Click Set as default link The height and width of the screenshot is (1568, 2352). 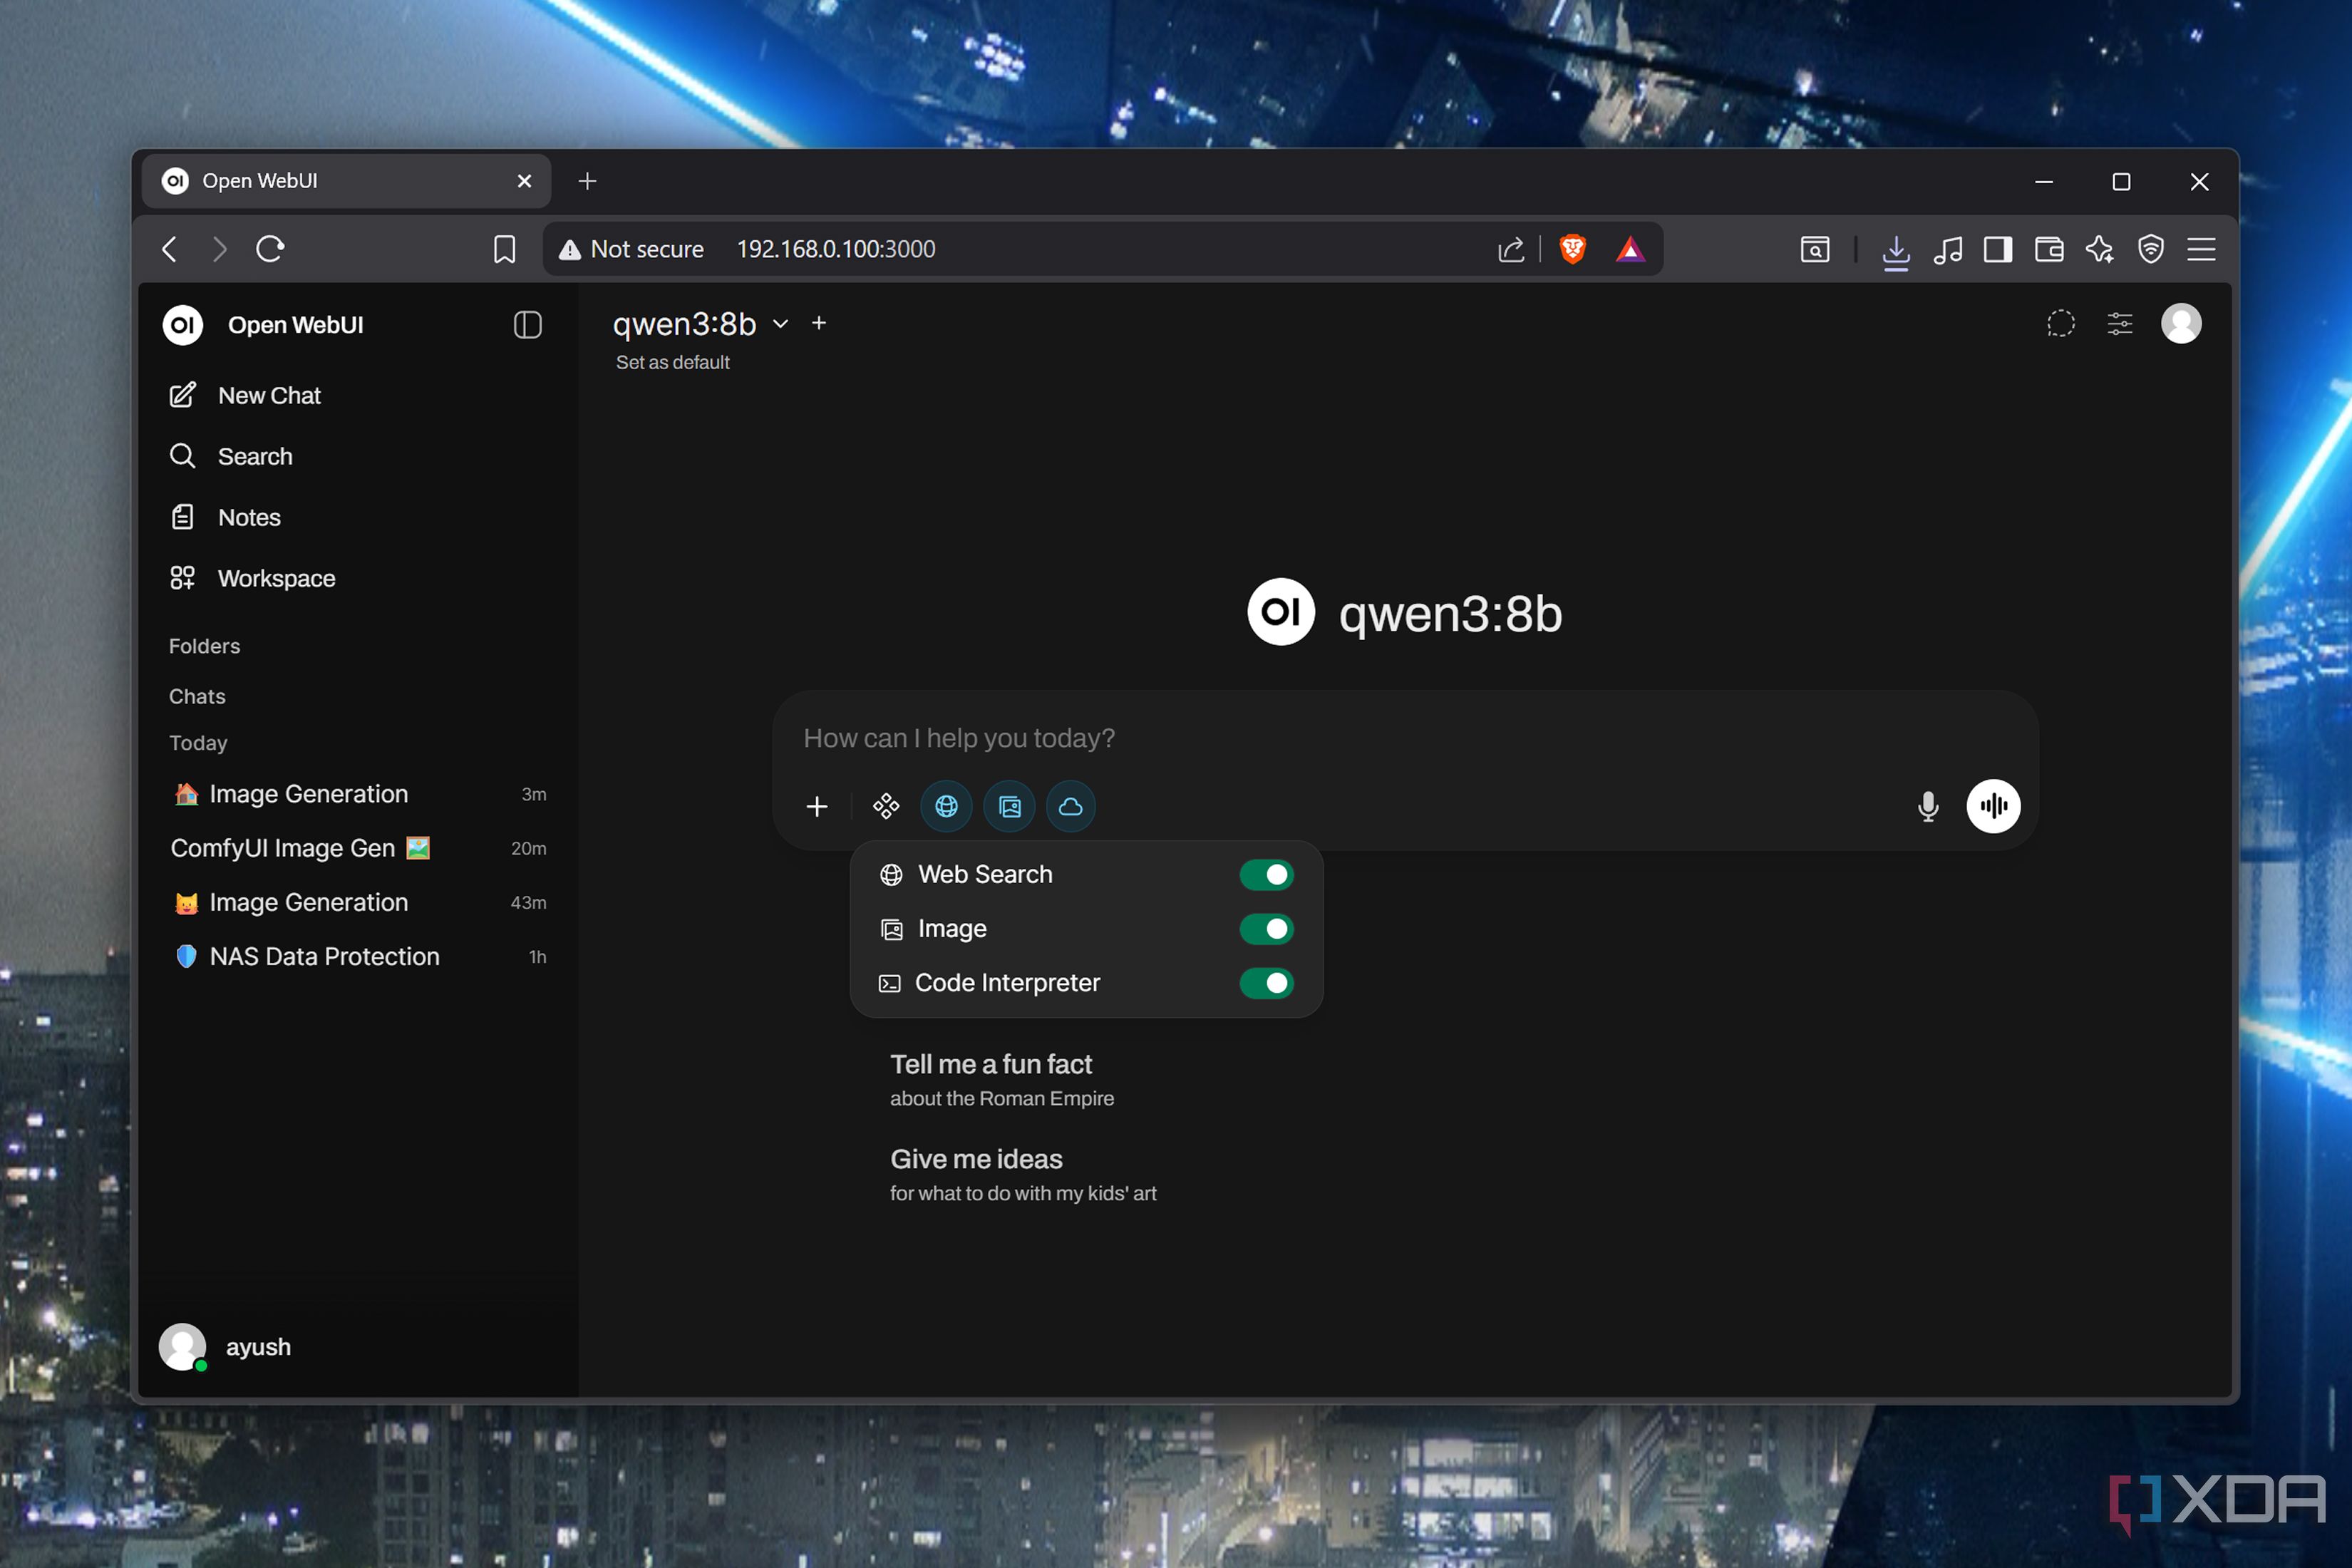coord(672,362)
